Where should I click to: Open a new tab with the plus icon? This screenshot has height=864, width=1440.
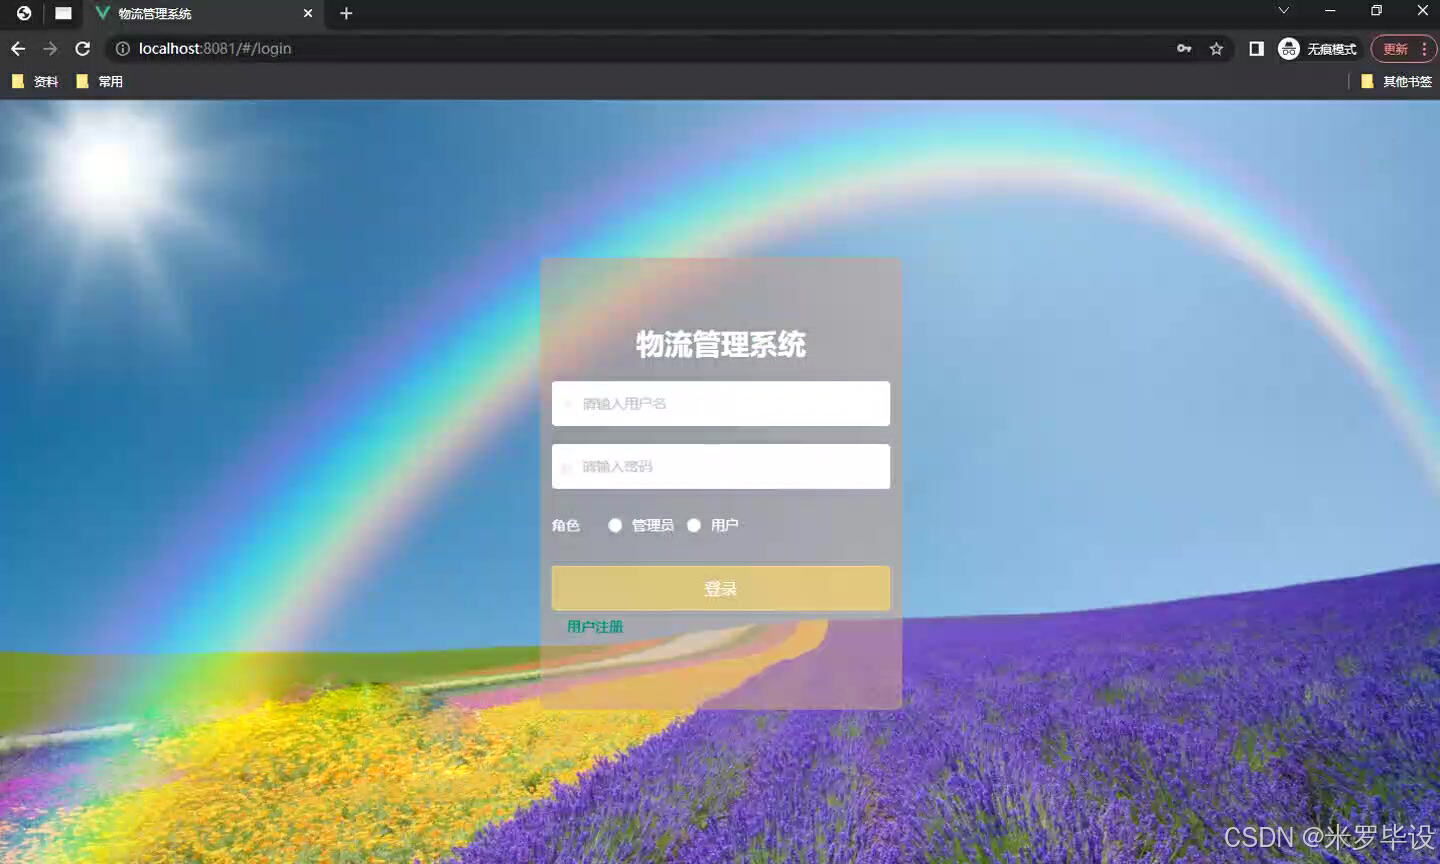click(x=346, y=13)
